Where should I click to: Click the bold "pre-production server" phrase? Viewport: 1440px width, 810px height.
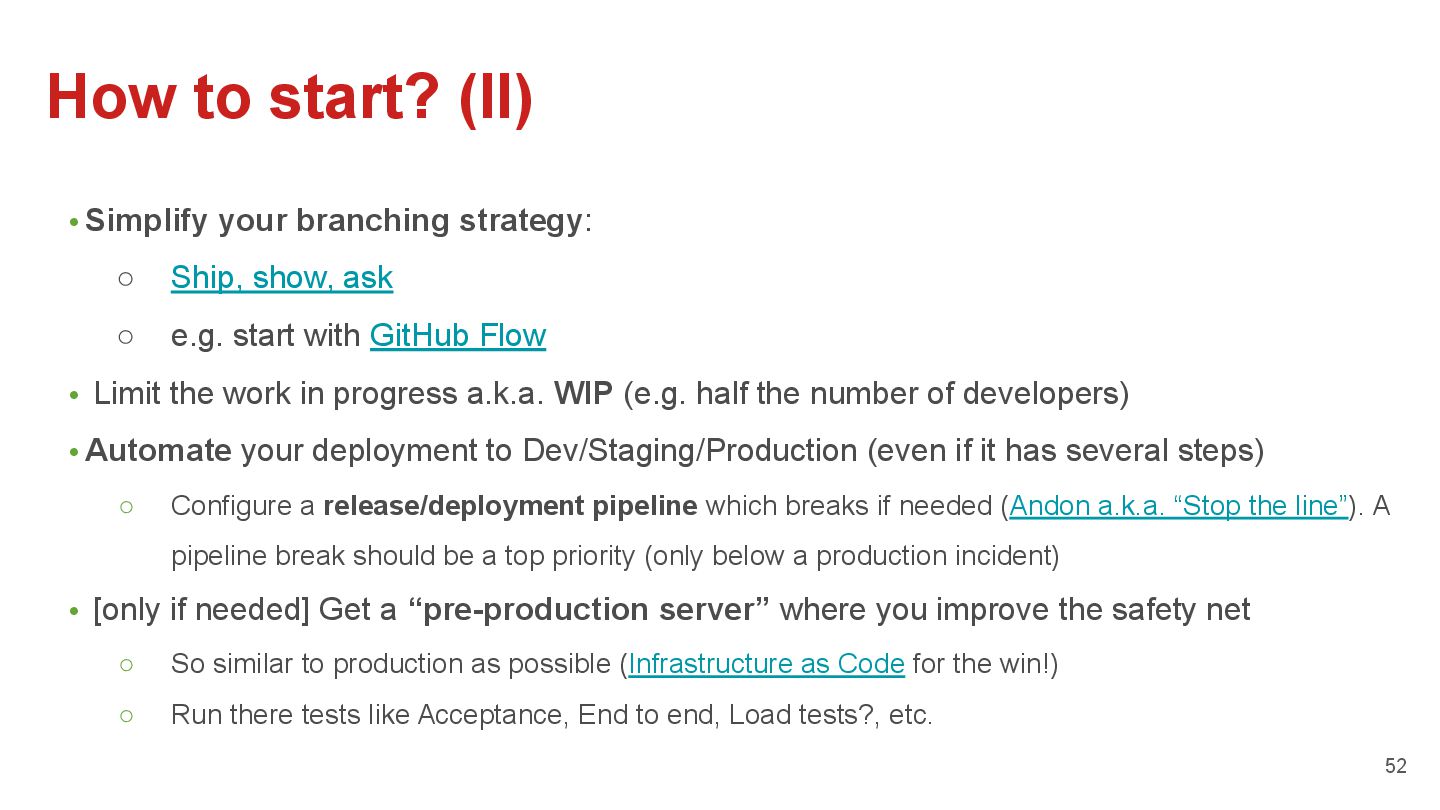click(x=590, y=610)
